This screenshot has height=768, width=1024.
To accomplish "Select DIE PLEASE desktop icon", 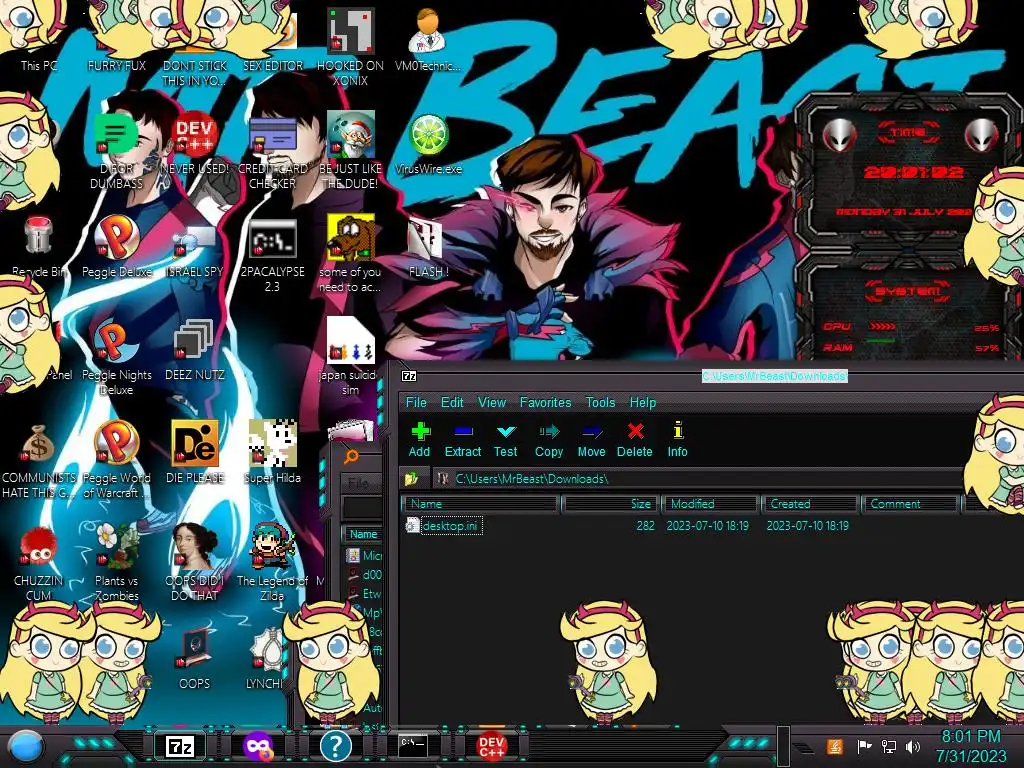I will pos(195,453).
